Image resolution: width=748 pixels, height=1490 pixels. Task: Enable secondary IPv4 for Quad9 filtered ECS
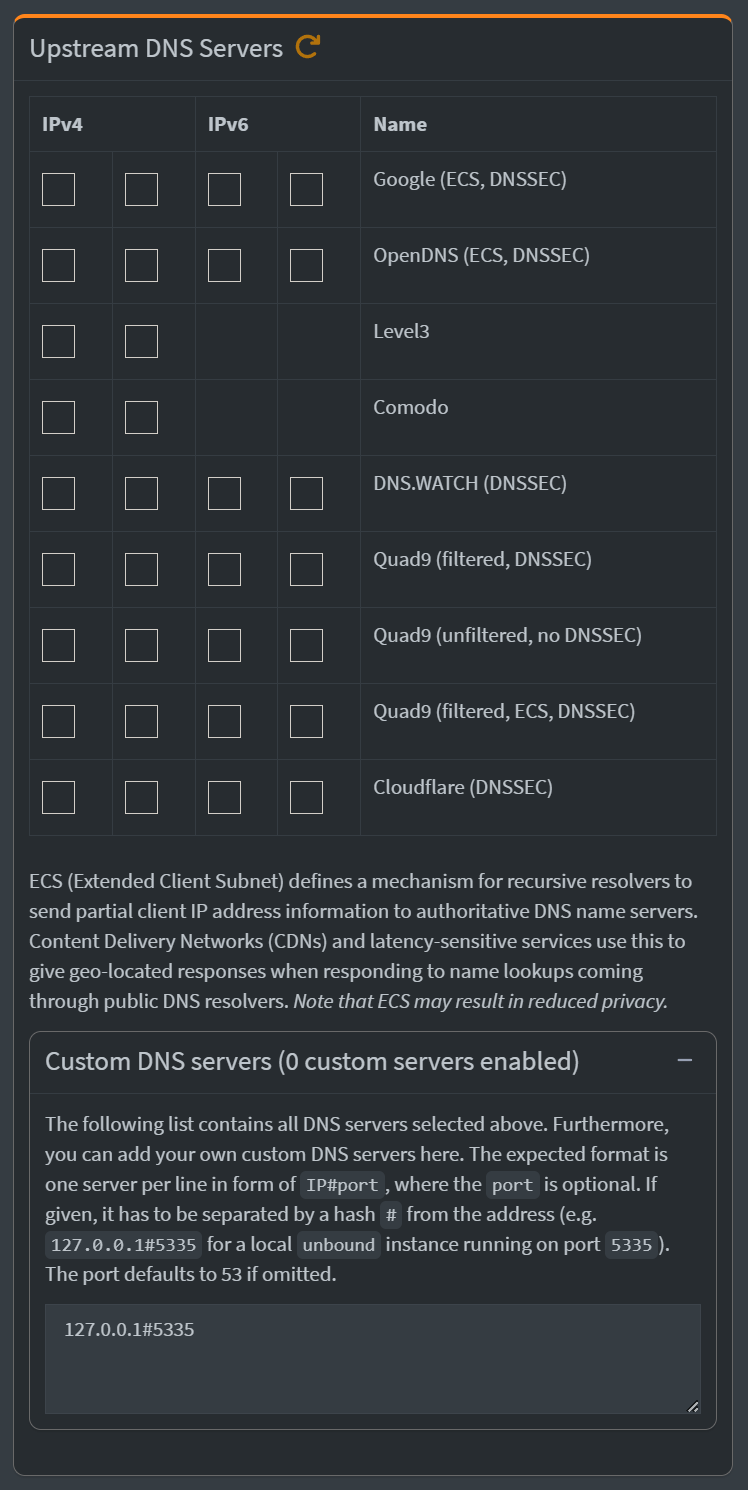pos(140,720)
